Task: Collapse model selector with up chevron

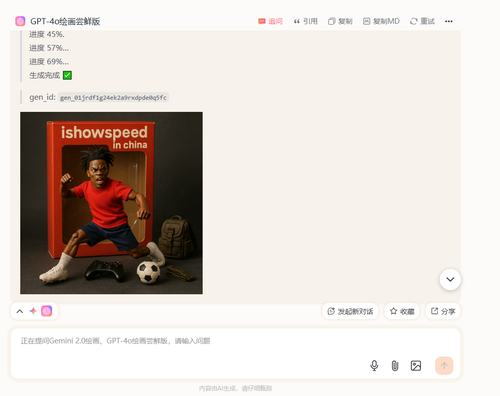Action: 20,311
